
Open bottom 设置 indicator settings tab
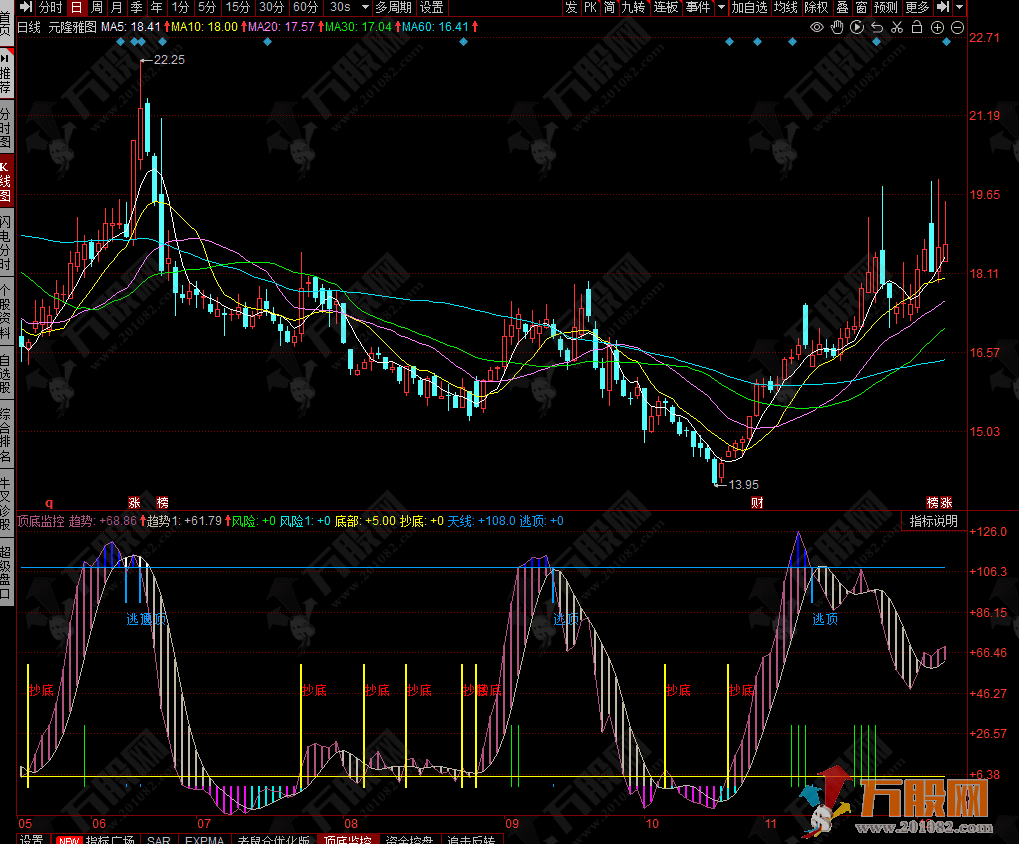(32, 839)
